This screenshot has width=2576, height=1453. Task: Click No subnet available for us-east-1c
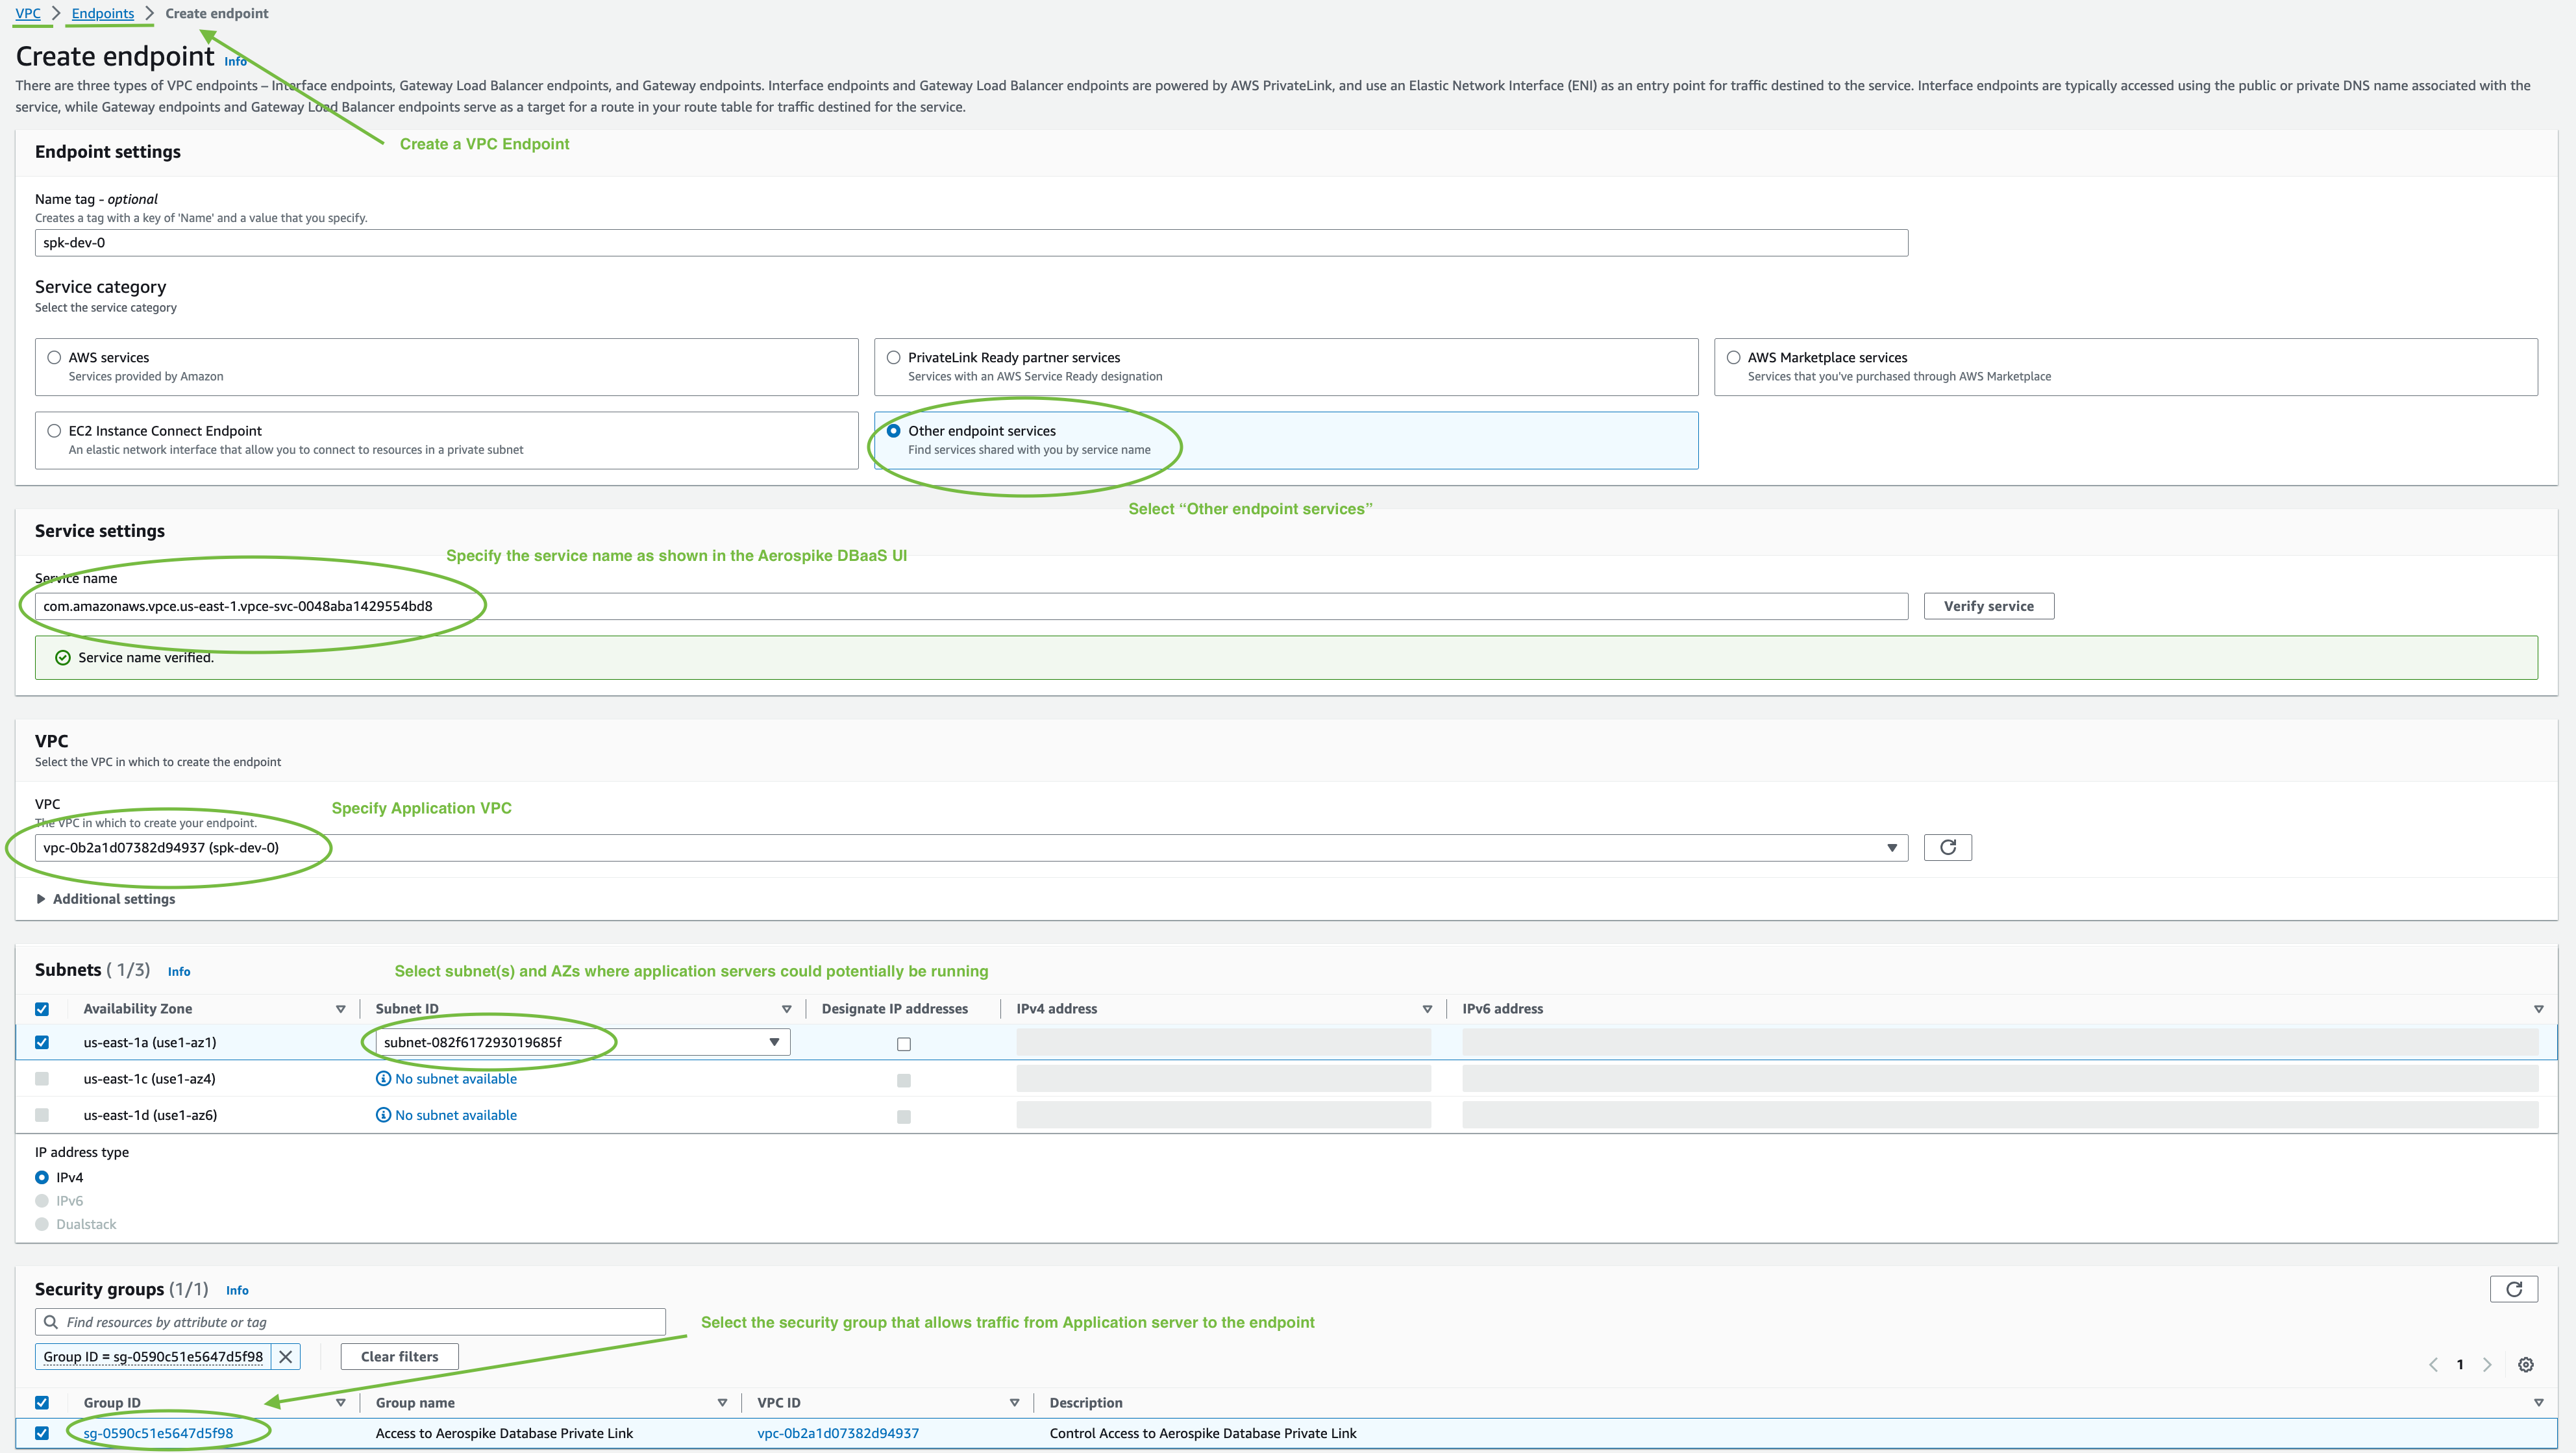point(456,1078)
